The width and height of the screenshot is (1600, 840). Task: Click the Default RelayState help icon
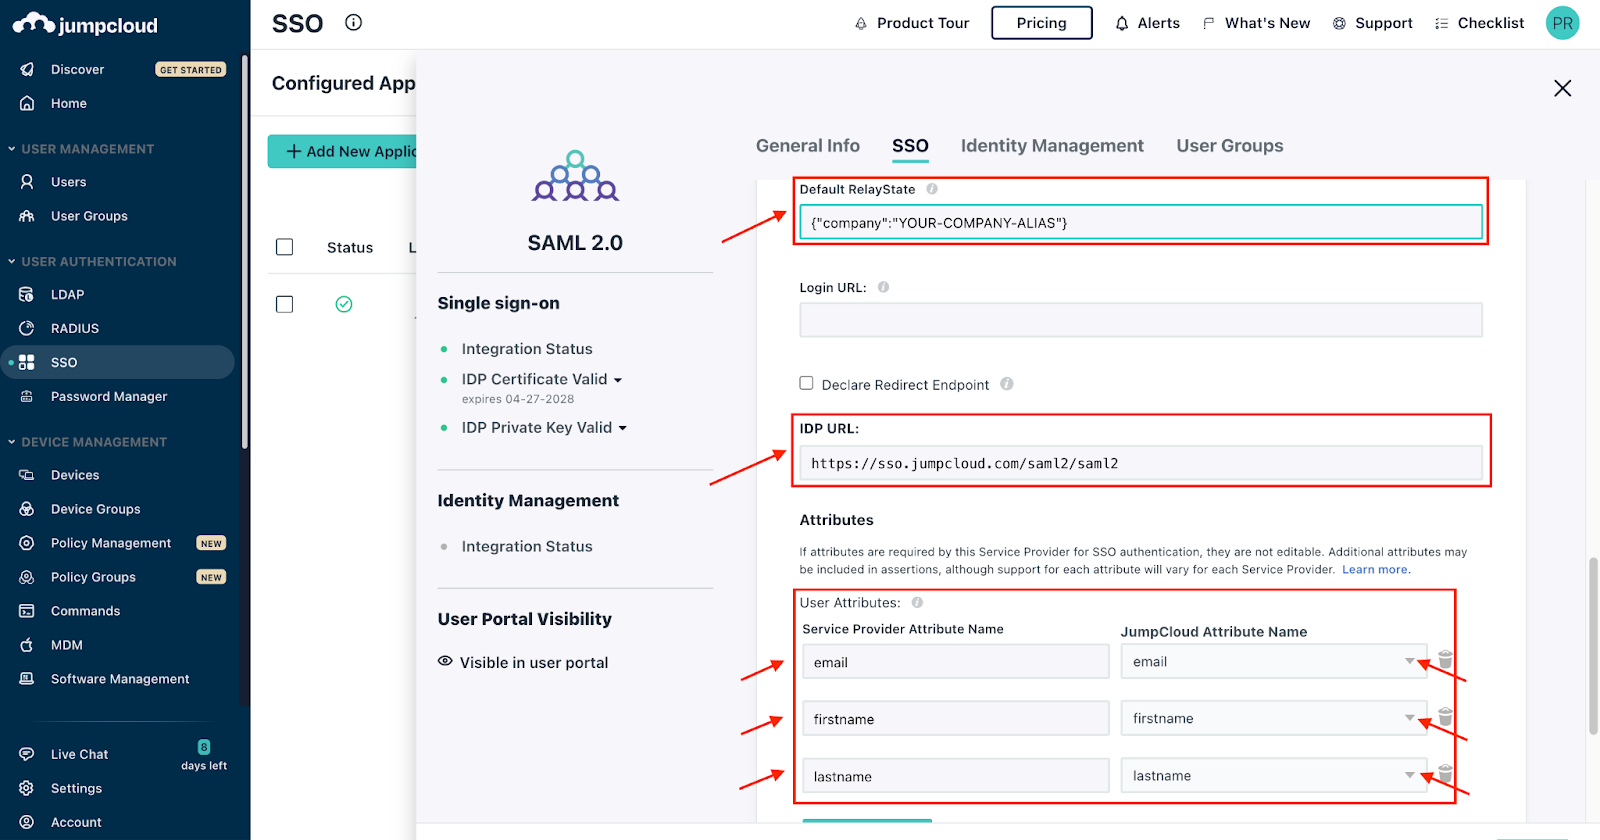tap(932, 189)
